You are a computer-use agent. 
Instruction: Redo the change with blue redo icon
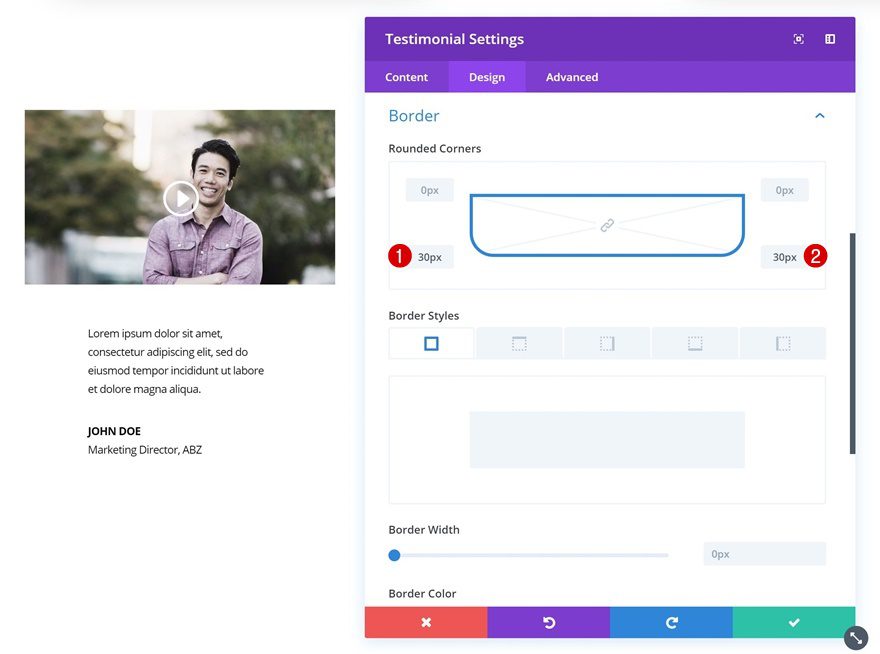tap(671, 621)
